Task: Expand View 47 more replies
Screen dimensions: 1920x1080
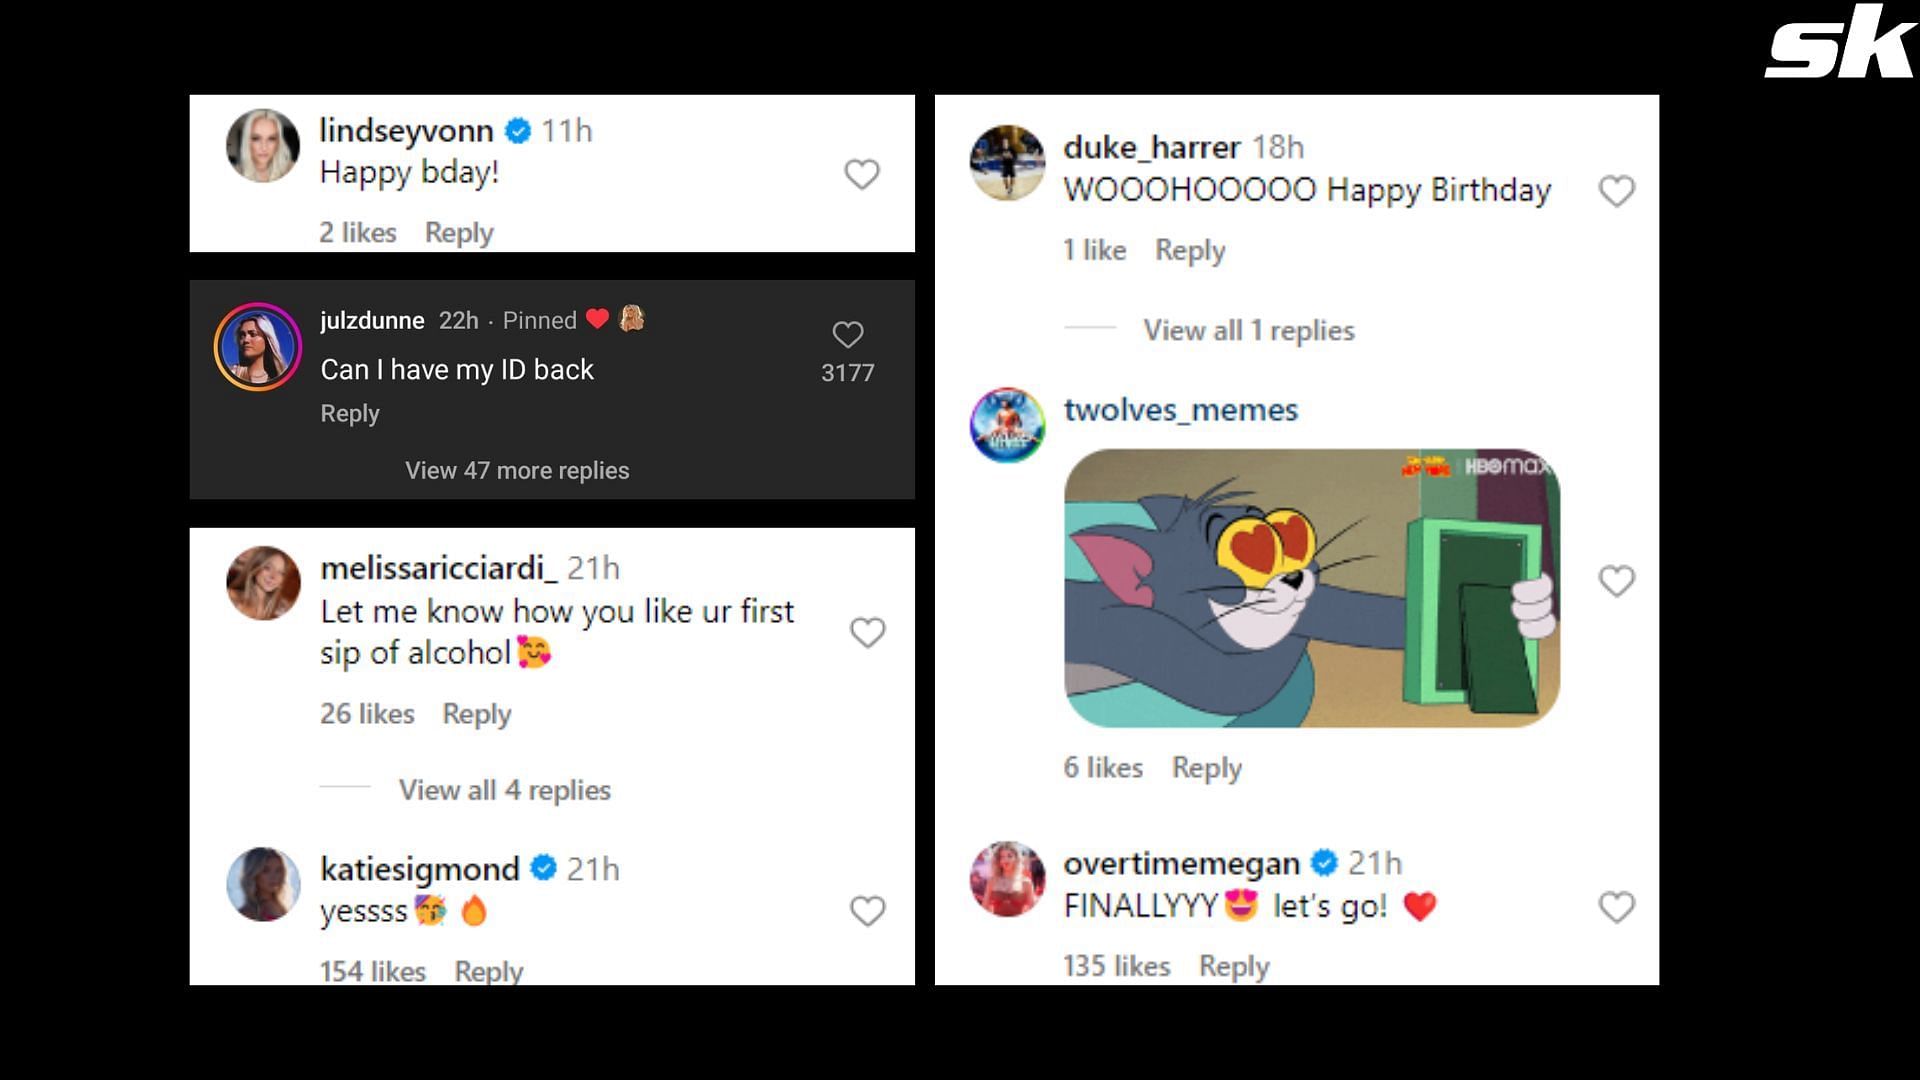Action: coord(517,470)
